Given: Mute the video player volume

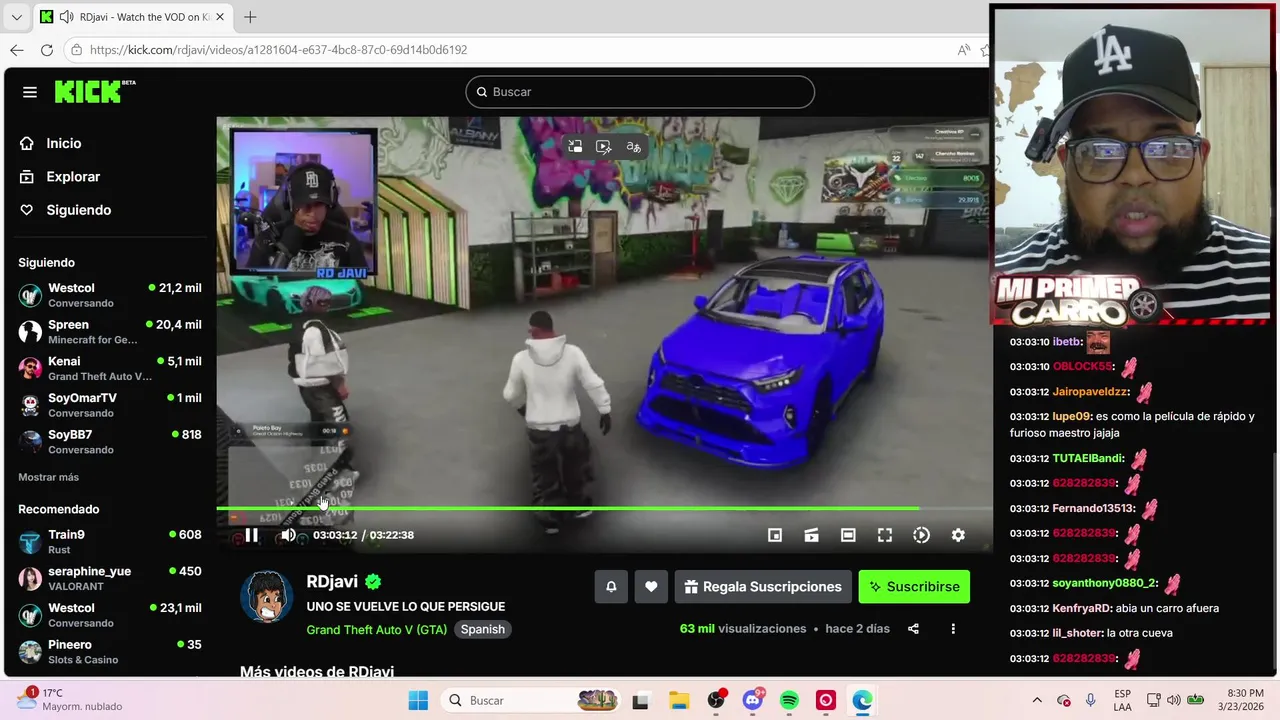Looking at the screenshot, I should point(288,535).
